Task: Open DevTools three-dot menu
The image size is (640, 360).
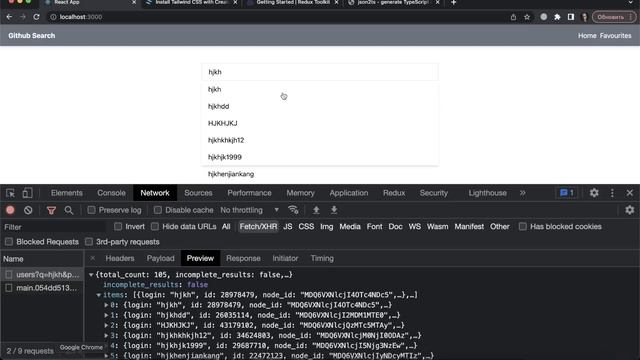Action: [612, 193]
